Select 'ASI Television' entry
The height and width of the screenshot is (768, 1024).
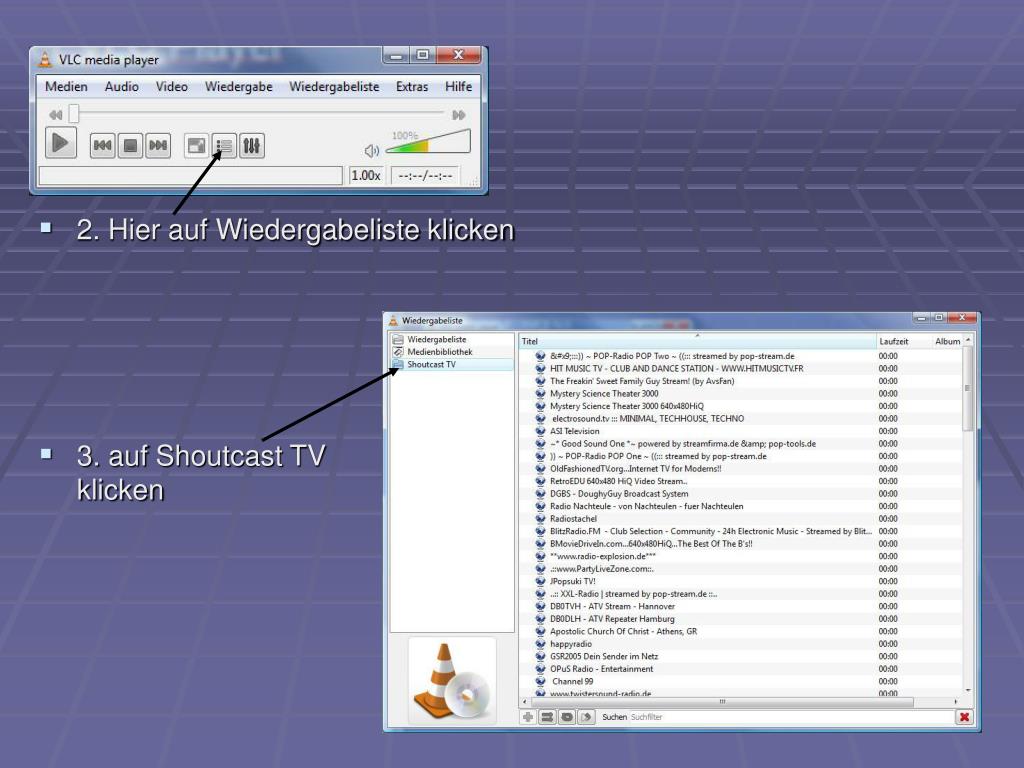575,431
